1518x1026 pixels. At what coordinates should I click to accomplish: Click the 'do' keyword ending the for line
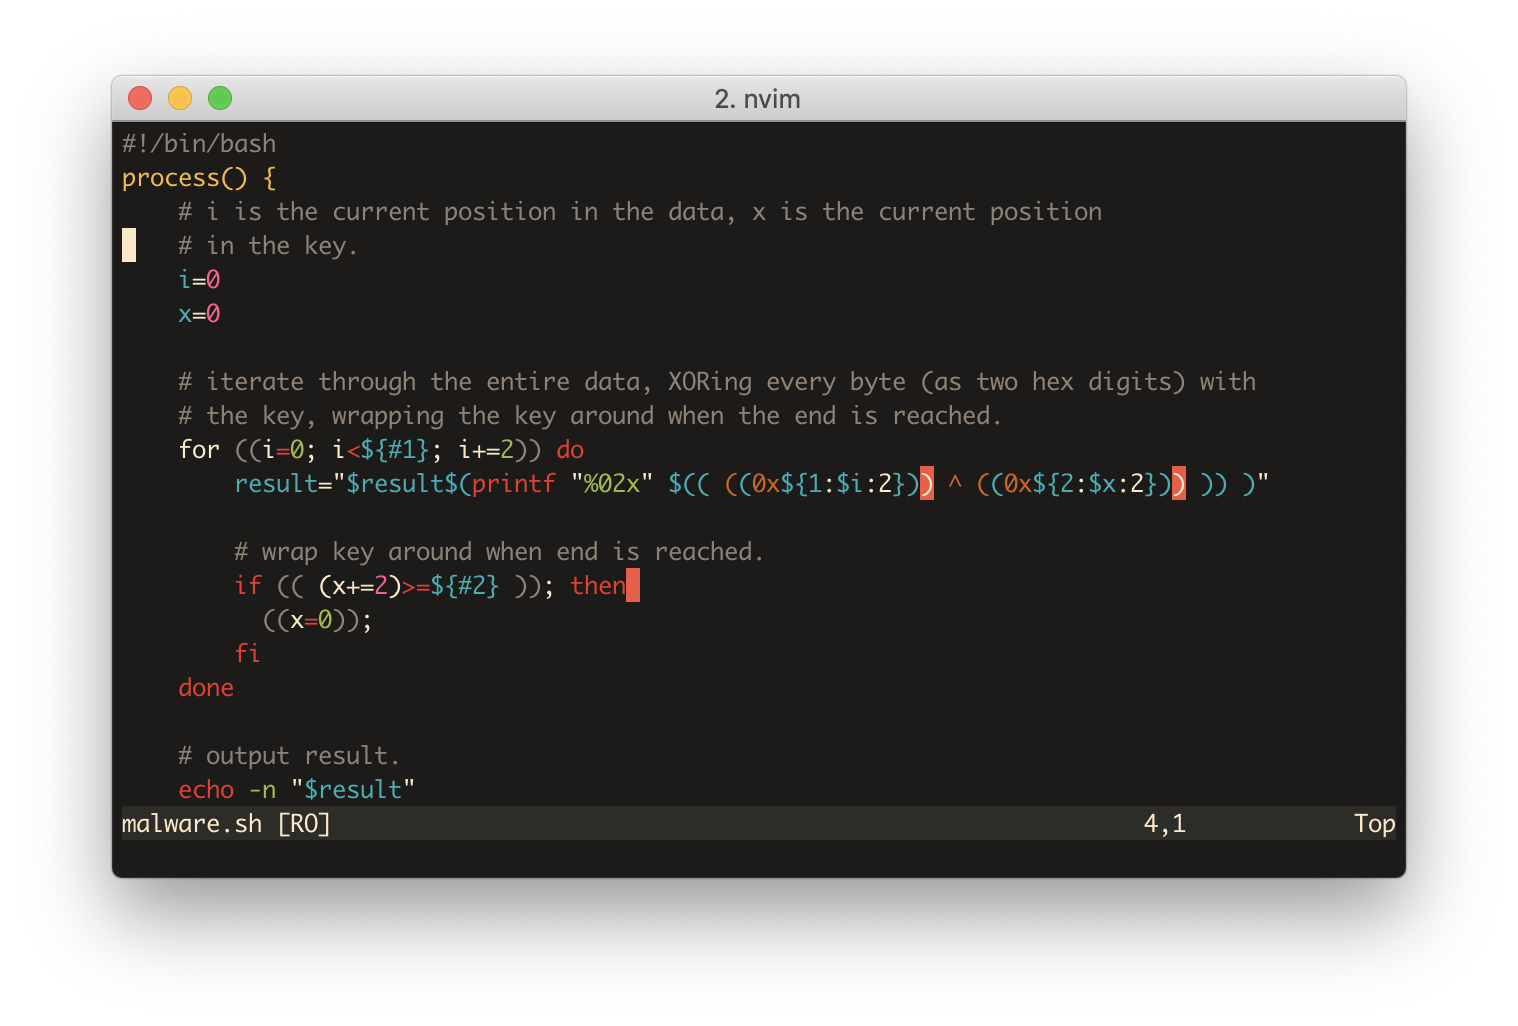pyautogui.click(x=570, y=450)
